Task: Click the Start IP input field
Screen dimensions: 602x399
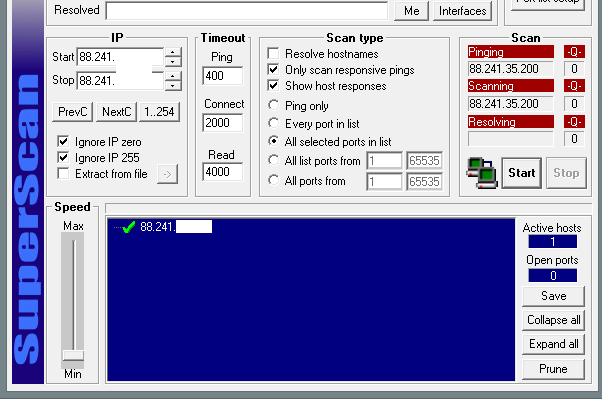Action: coord(121,57)
